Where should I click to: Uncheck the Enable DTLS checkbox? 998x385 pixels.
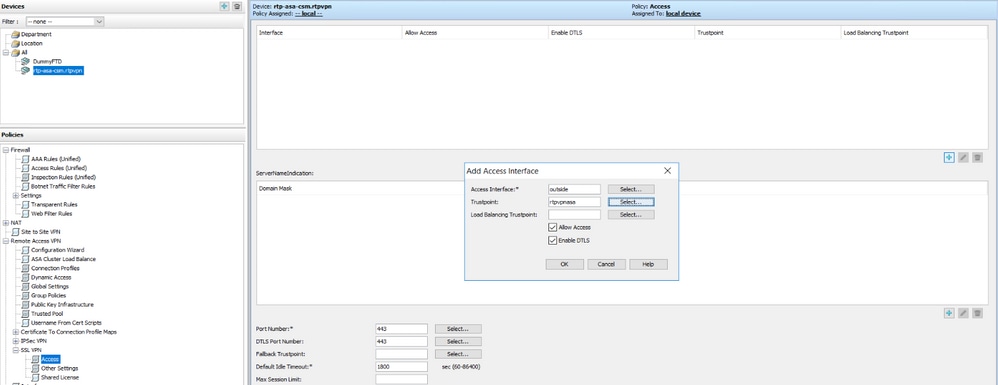pyautogui.click(x=552, y=240)
